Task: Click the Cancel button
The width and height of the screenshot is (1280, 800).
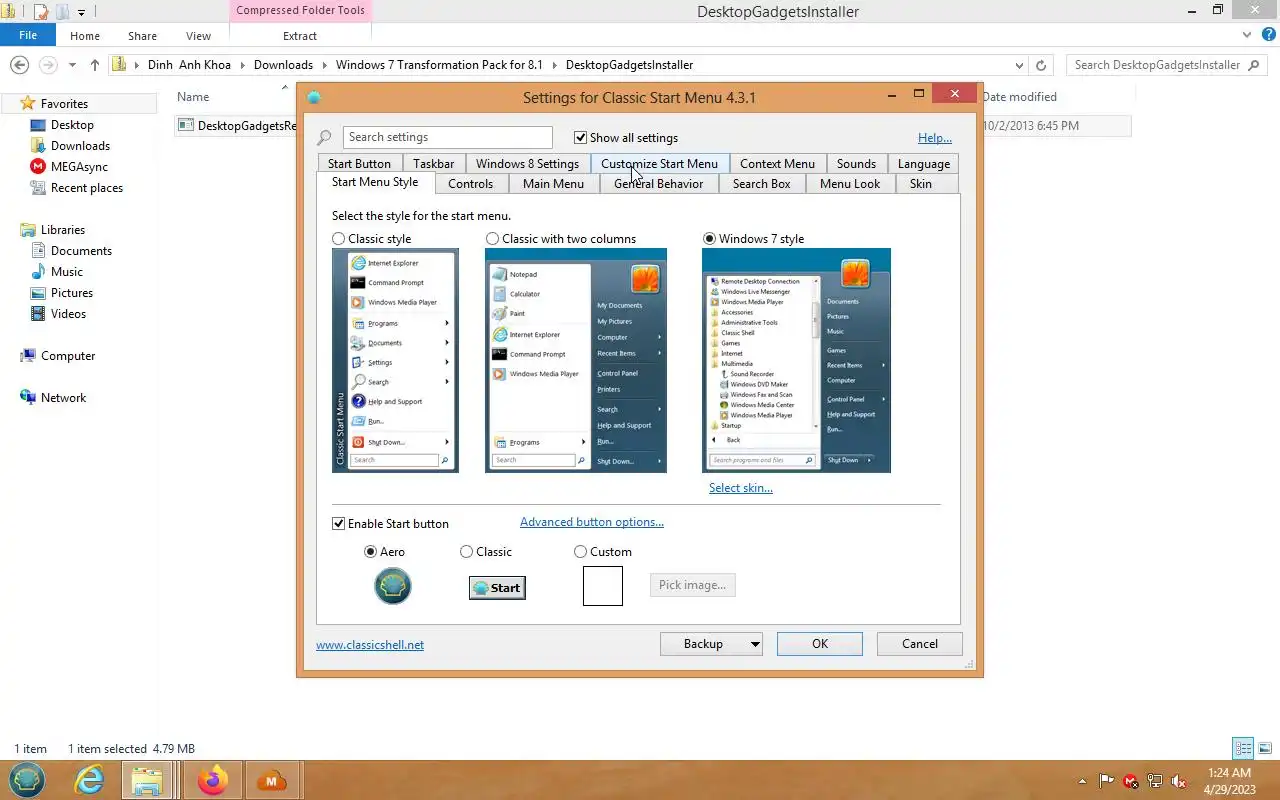Action: coord(920,644)
